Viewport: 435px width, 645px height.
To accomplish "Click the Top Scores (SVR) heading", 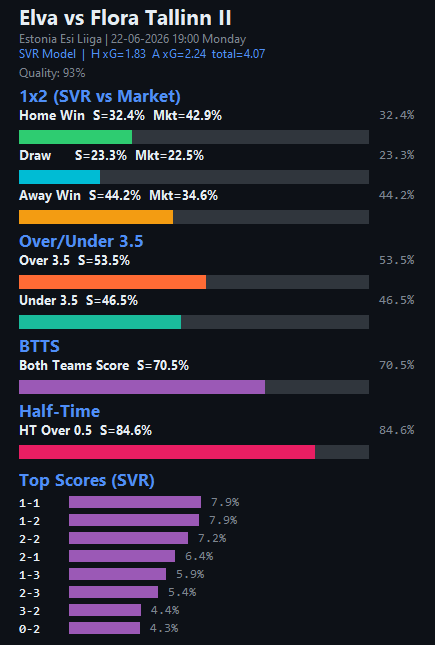I will click(x=87, y=480).
